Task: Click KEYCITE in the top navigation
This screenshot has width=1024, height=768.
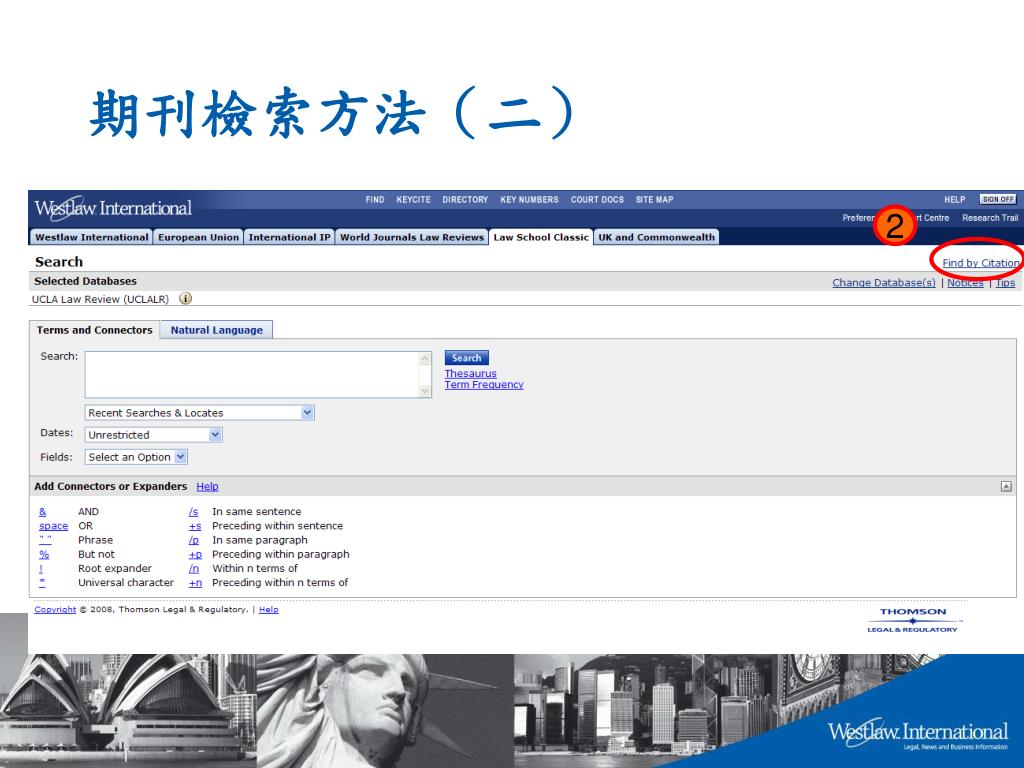Action: pos(413,199)
